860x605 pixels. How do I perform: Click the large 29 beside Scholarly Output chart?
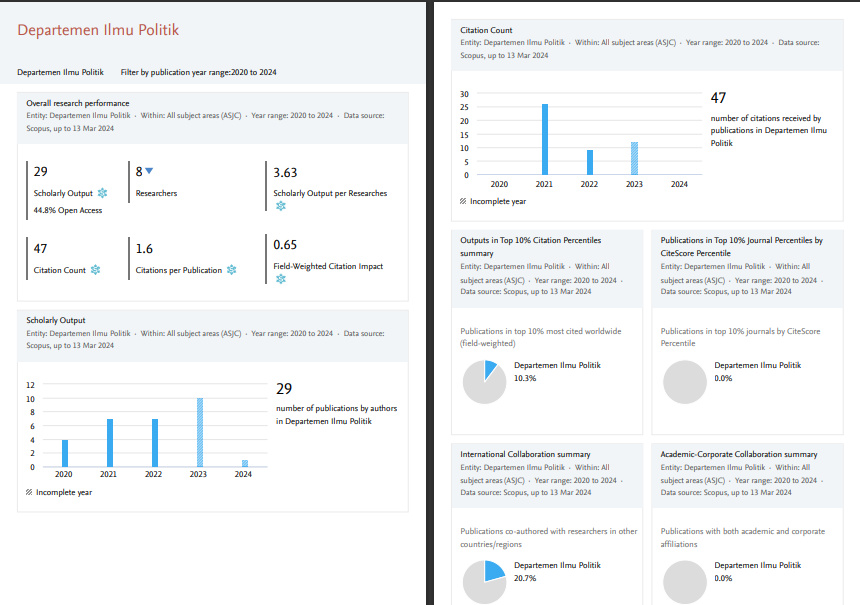point(284,388)
